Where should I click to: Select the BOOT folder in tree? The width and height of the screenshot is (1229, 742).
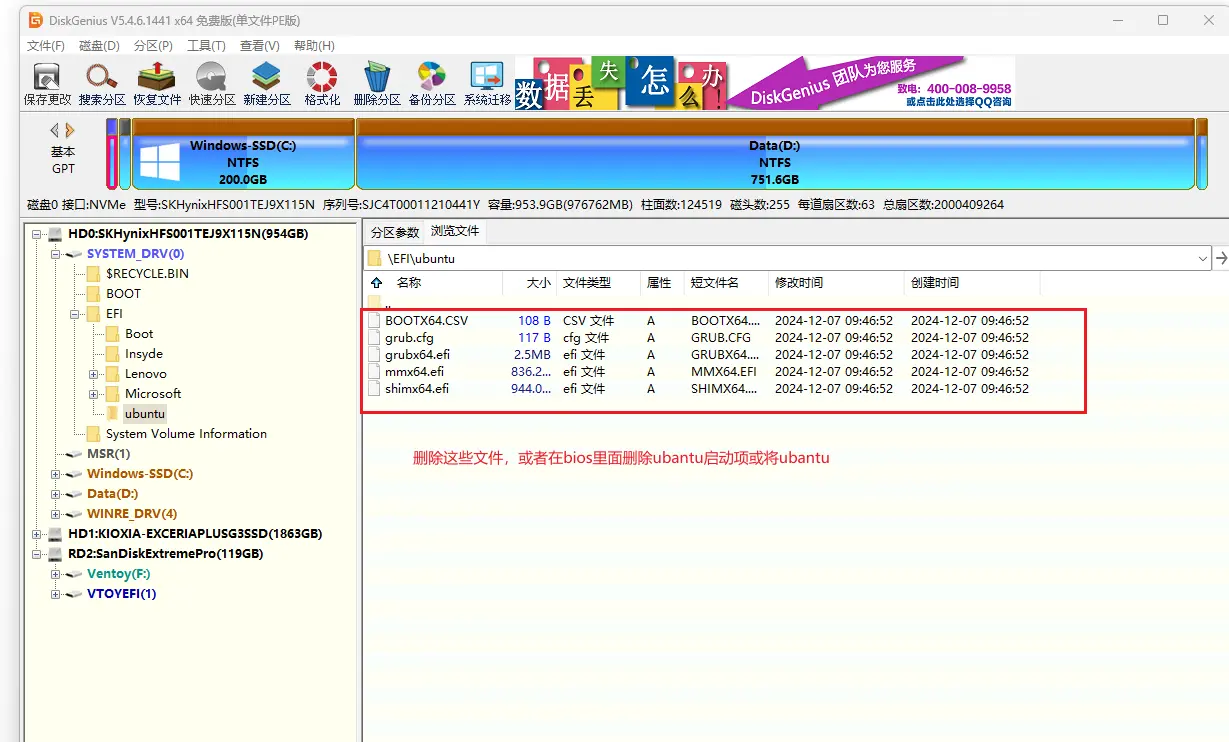124,294
